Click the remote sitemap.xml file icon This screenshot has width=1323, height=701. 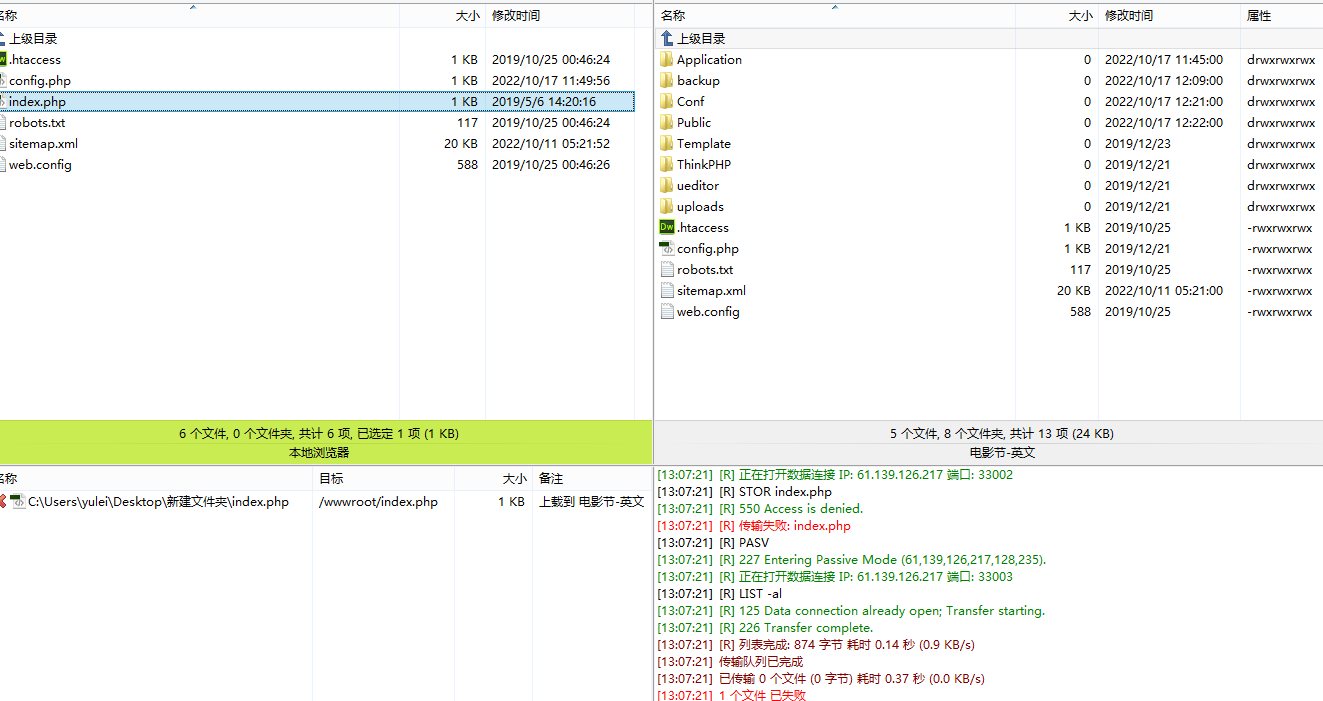pyautogui.click(x=667, y=291)
